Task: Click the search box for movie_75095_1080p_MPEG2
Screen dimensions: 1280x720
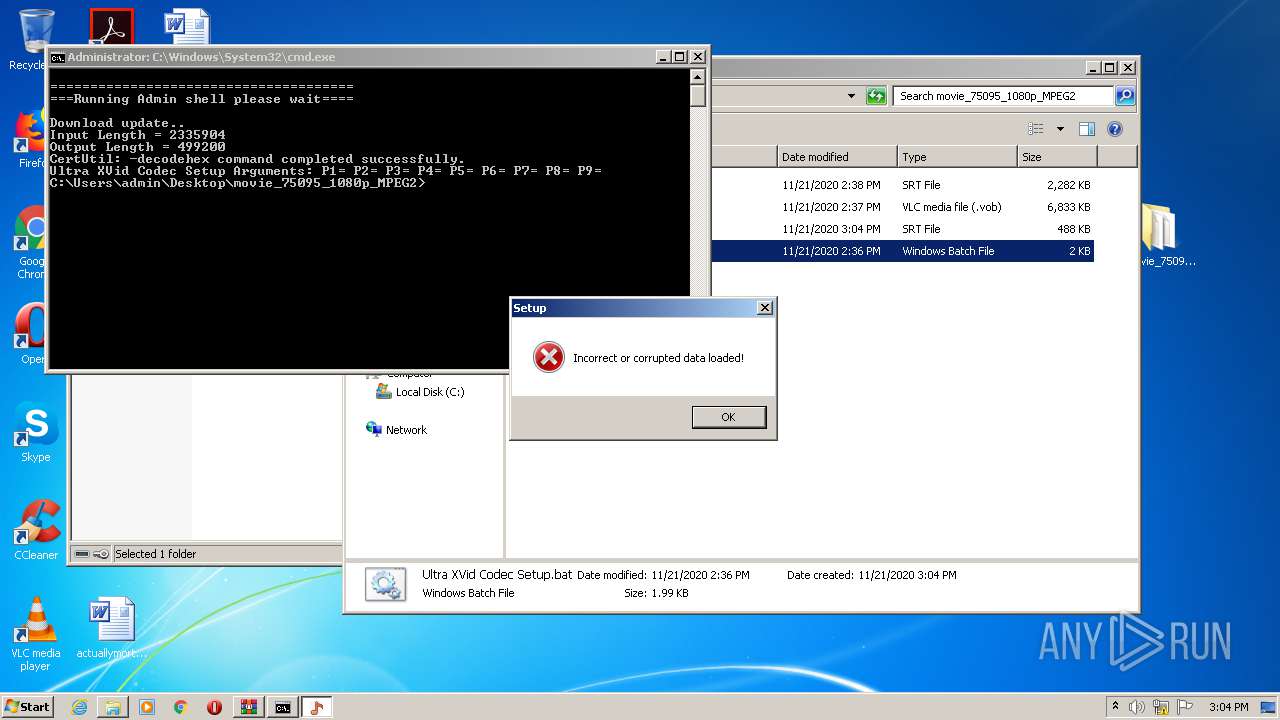Action: [x=1003, y=96]
